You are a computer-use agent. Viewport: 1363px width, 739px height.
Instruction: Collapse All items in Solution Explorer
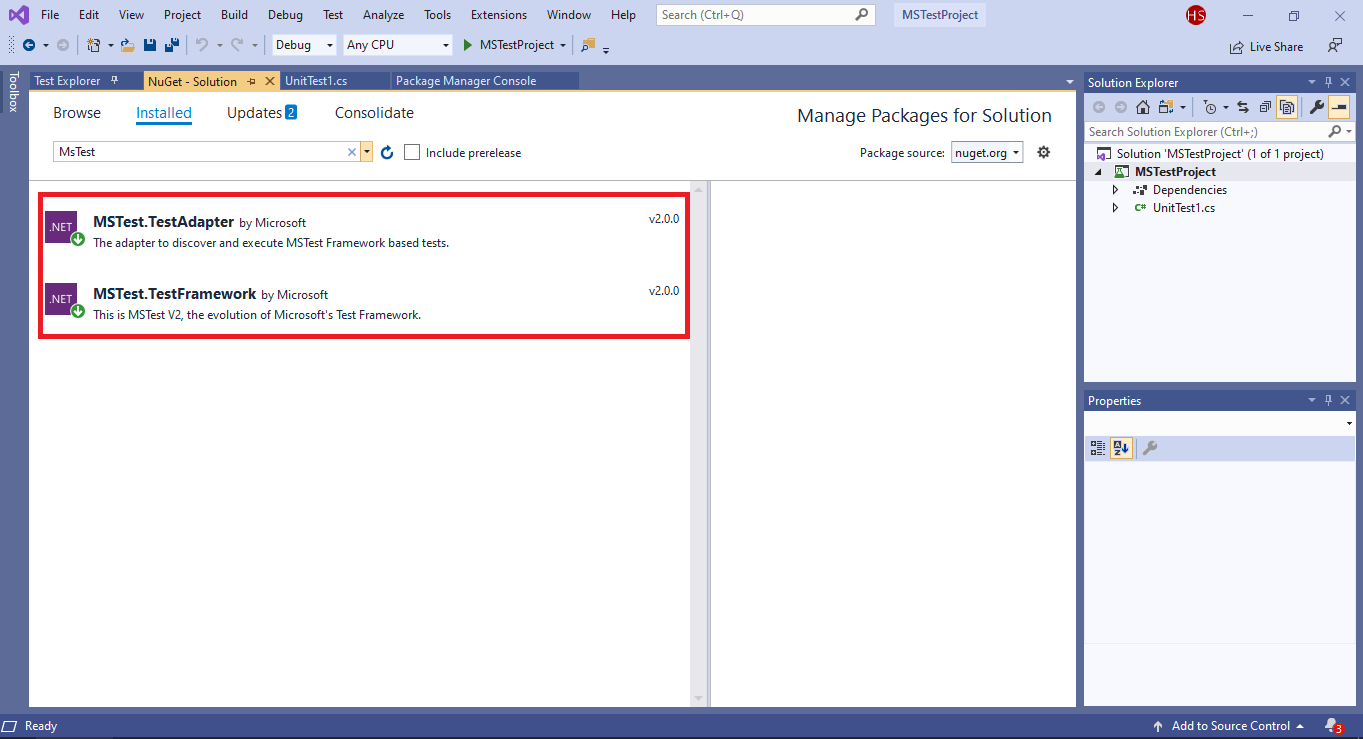(1265, 107)
